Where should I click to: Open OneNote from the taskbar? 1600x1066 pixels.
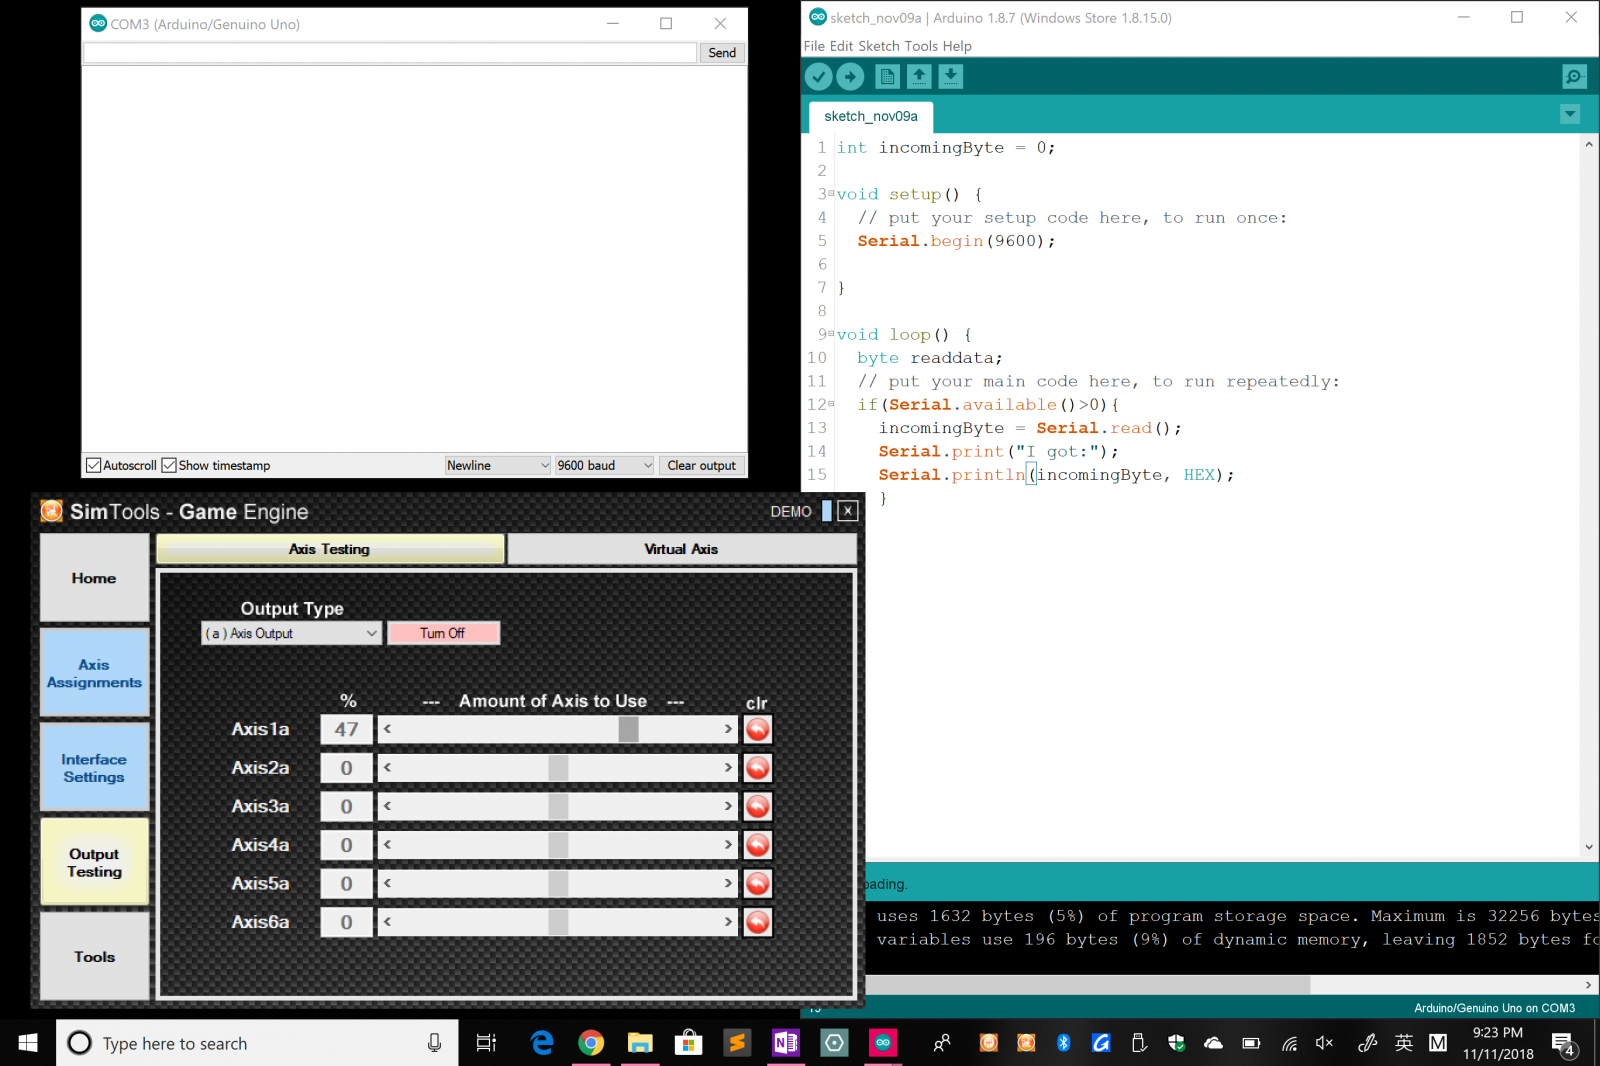(786, 1043)
